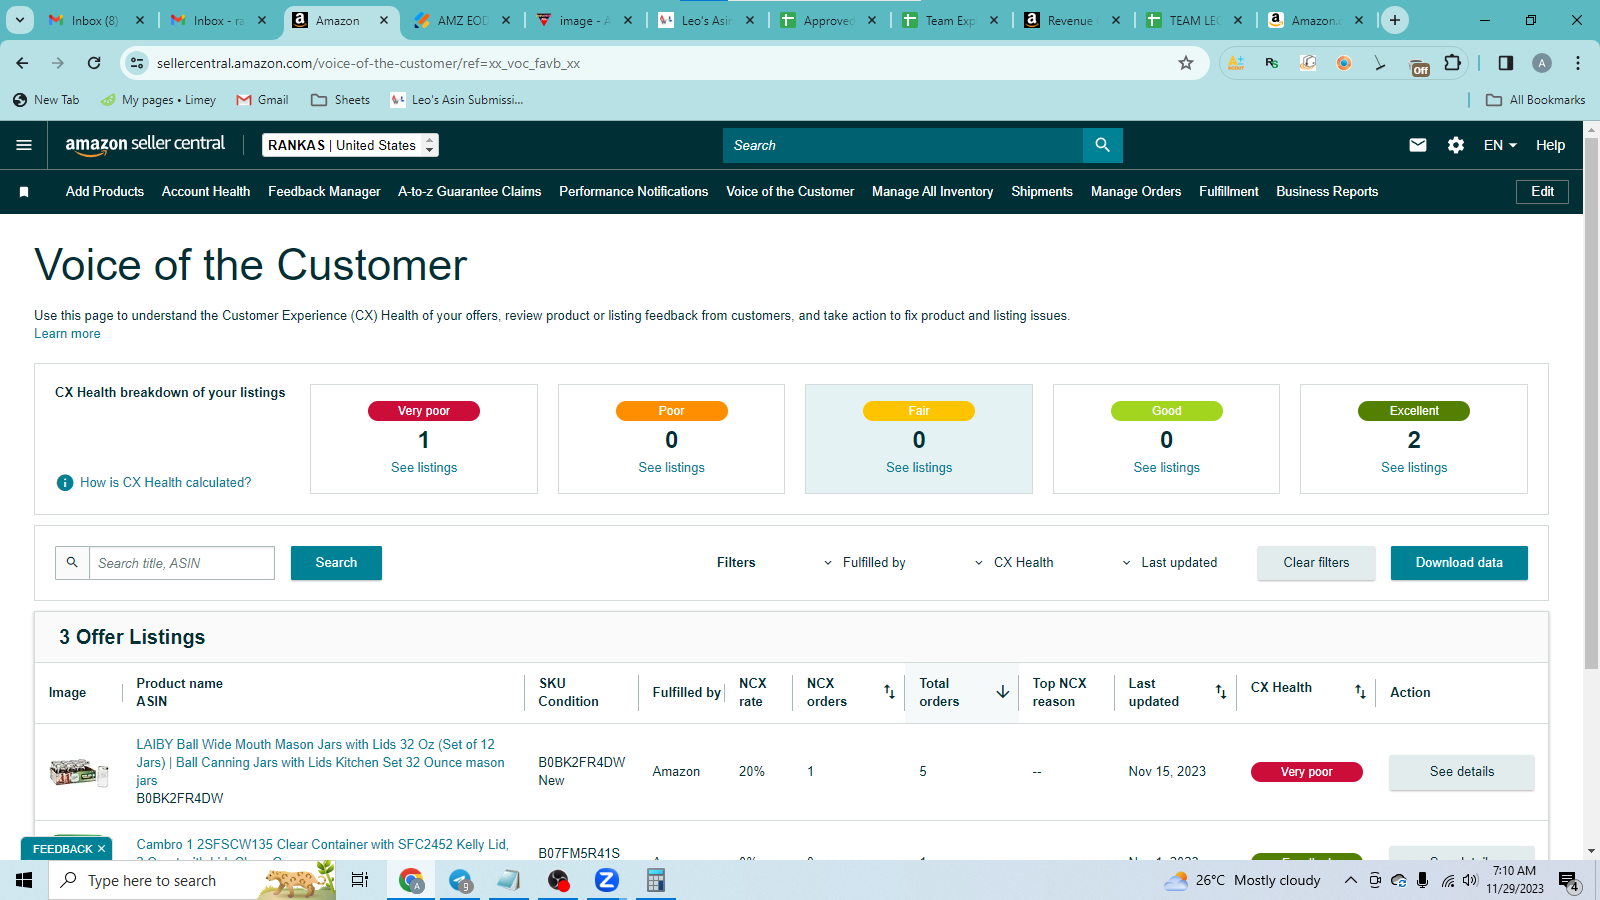The image size is (1600, 900).
Task: Open the Chrome Extensions puzzle icon
Action: 1453,63
